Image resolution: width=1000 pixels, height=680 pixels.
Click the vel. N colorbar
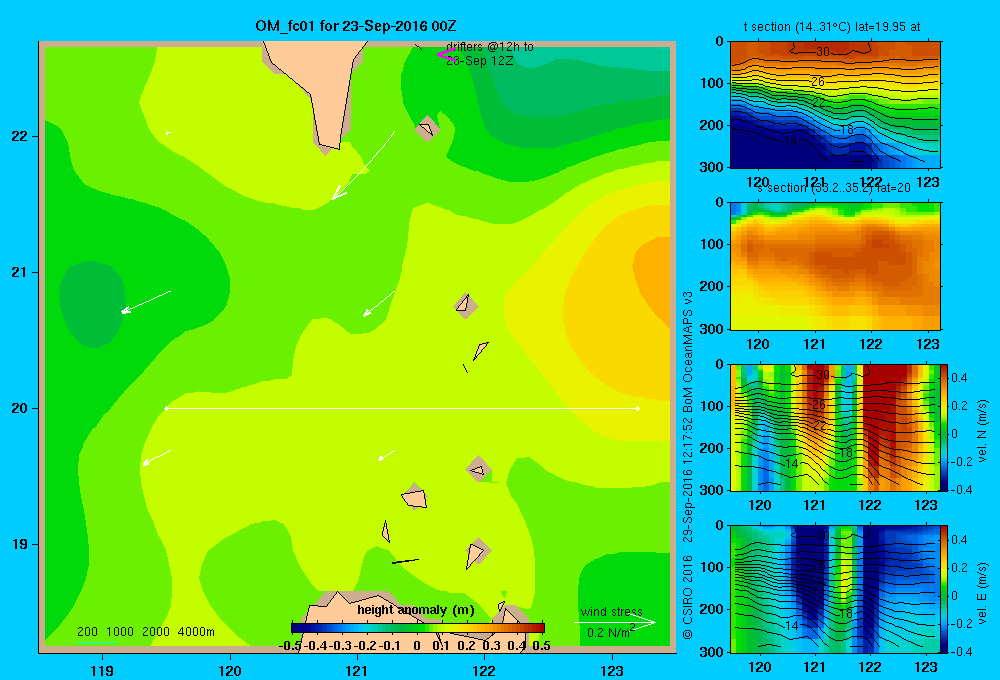(x=944, y=427)
